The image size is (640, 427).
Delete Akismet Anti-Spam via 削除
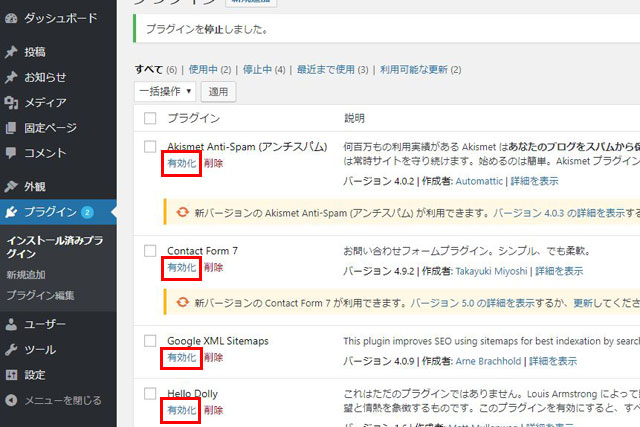click(213, 163)
